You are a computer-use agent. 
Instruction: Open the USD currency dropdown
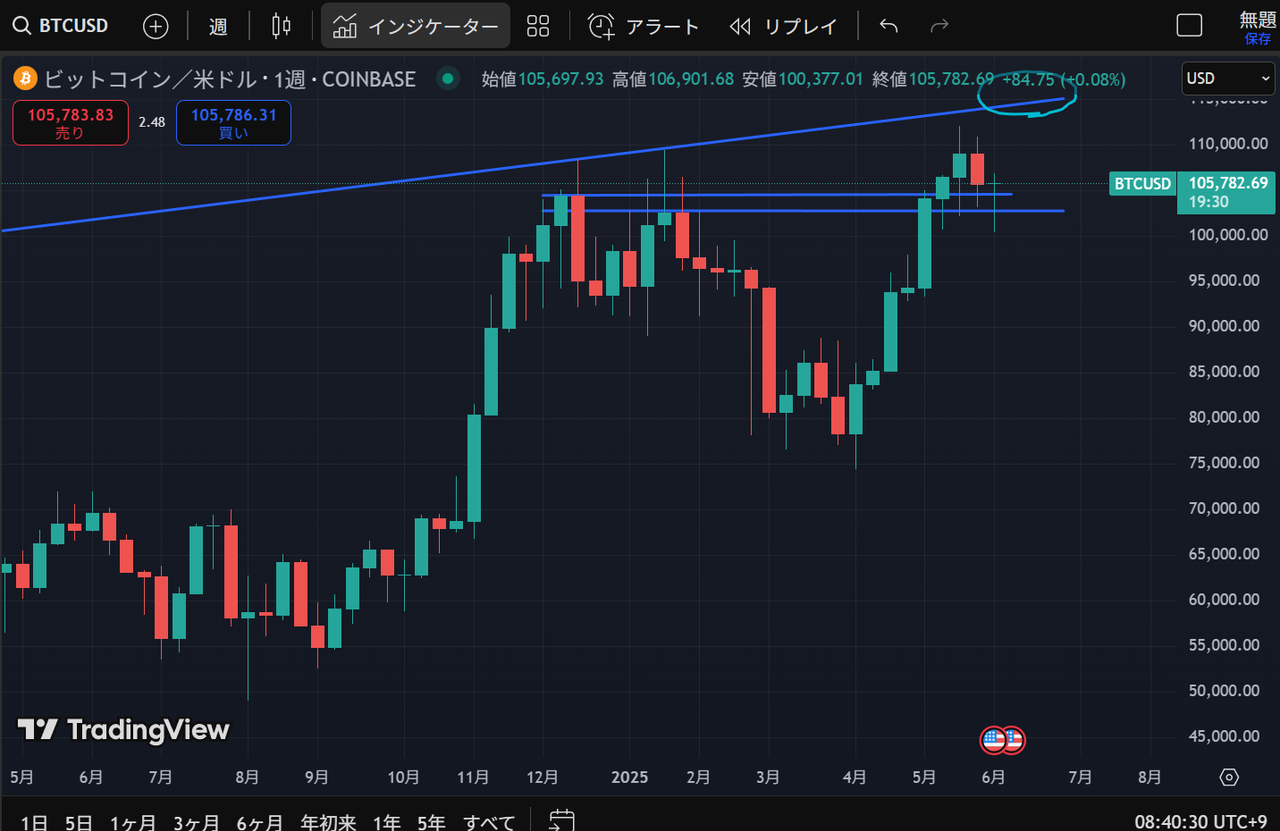coord(1228,78)
